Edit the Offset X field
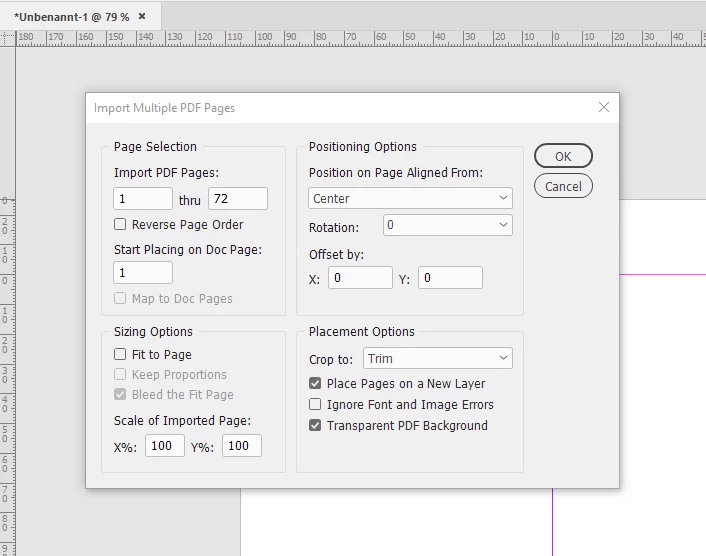The width and height of the screenshot is (706, 556). click(360, 278)
